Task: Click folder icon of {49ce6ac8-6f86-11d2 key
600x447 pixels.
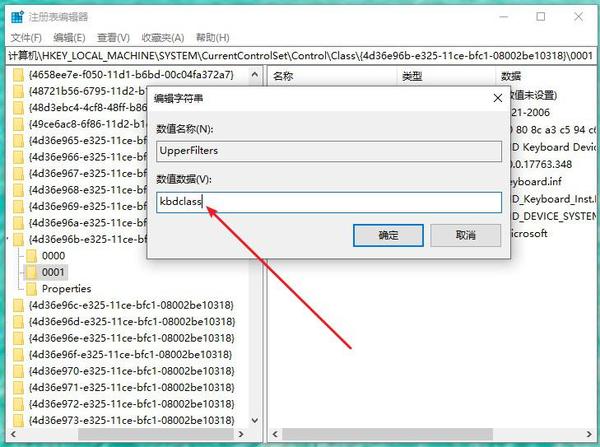Action: (18, 124)
